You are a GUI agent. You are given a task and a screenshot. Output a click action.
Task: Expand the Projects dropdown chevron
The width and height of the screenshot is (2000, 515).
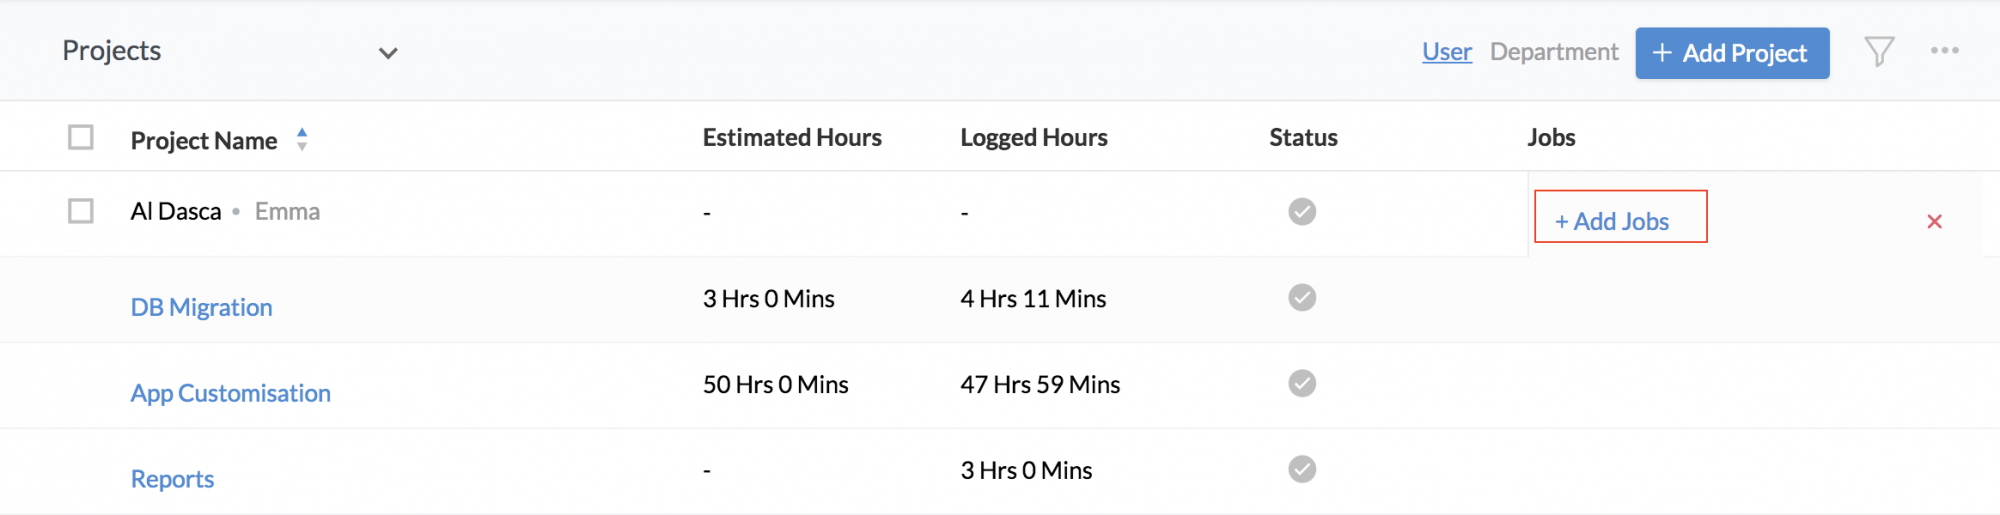coord(388,53)
